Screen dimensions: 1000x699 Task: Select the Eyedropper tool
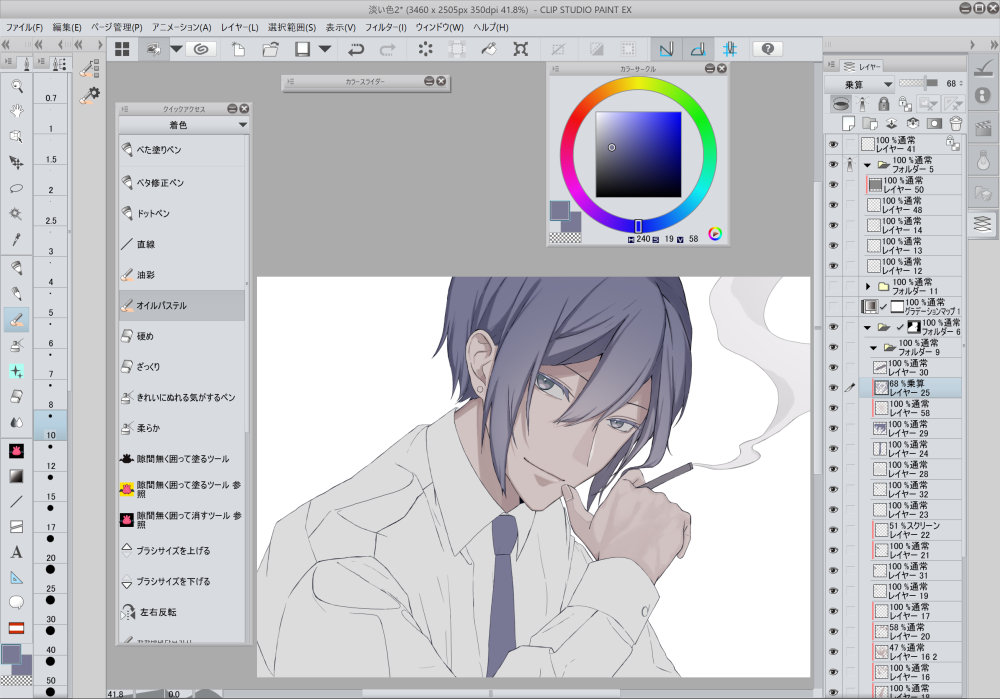pyautogui.click(x=16, y=239)
